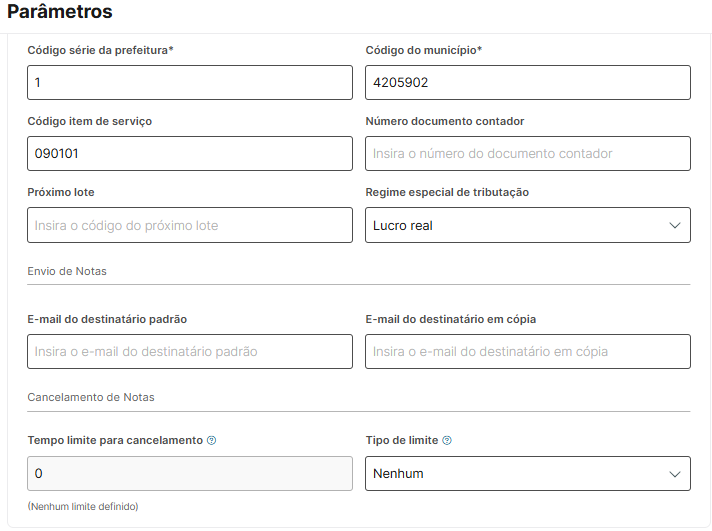Click help icon next to Tipo de limite
This screenshot has height=531, width=712.
pos(447,440)
